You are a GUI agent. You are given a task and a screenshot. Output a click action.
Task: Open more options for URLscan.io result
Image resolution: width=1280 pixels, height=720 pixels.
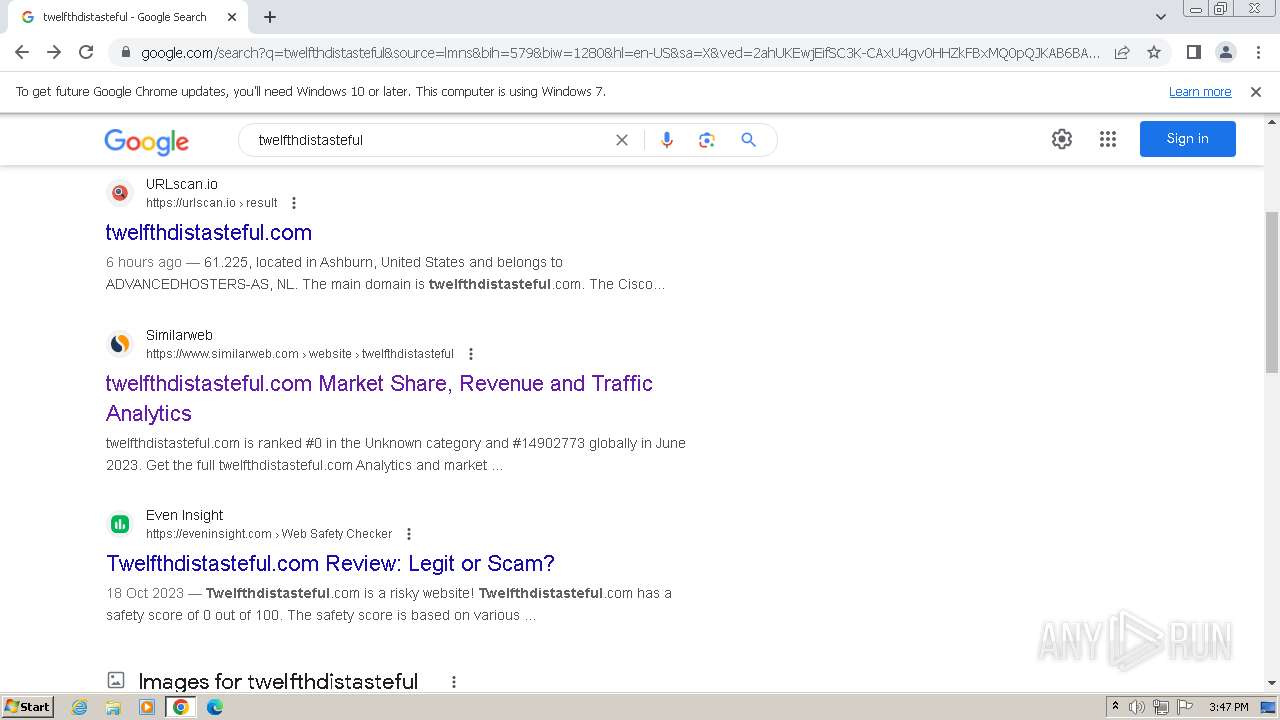click(x=294, y=203)
